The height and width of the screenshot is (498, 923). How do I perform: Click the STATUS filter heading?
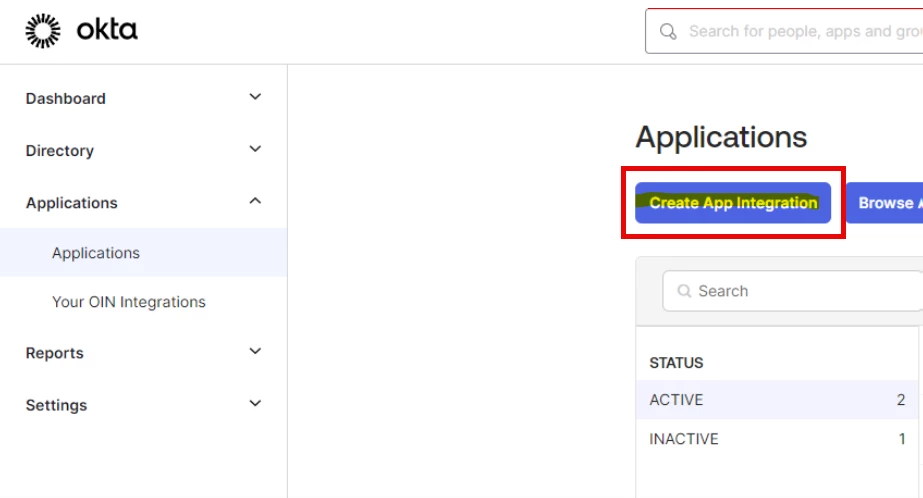click(x=676, y=363)
